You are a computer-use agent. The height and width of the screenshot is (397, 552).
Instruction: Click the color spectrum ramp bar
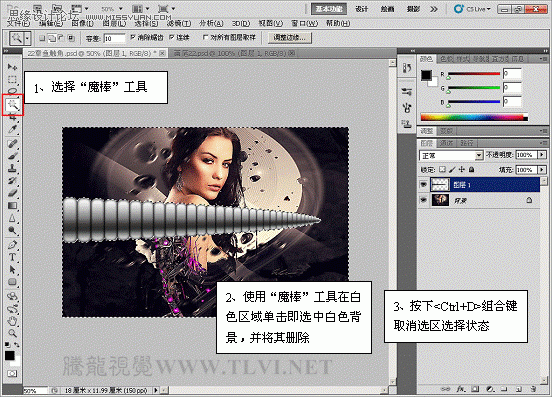[474, 118]
